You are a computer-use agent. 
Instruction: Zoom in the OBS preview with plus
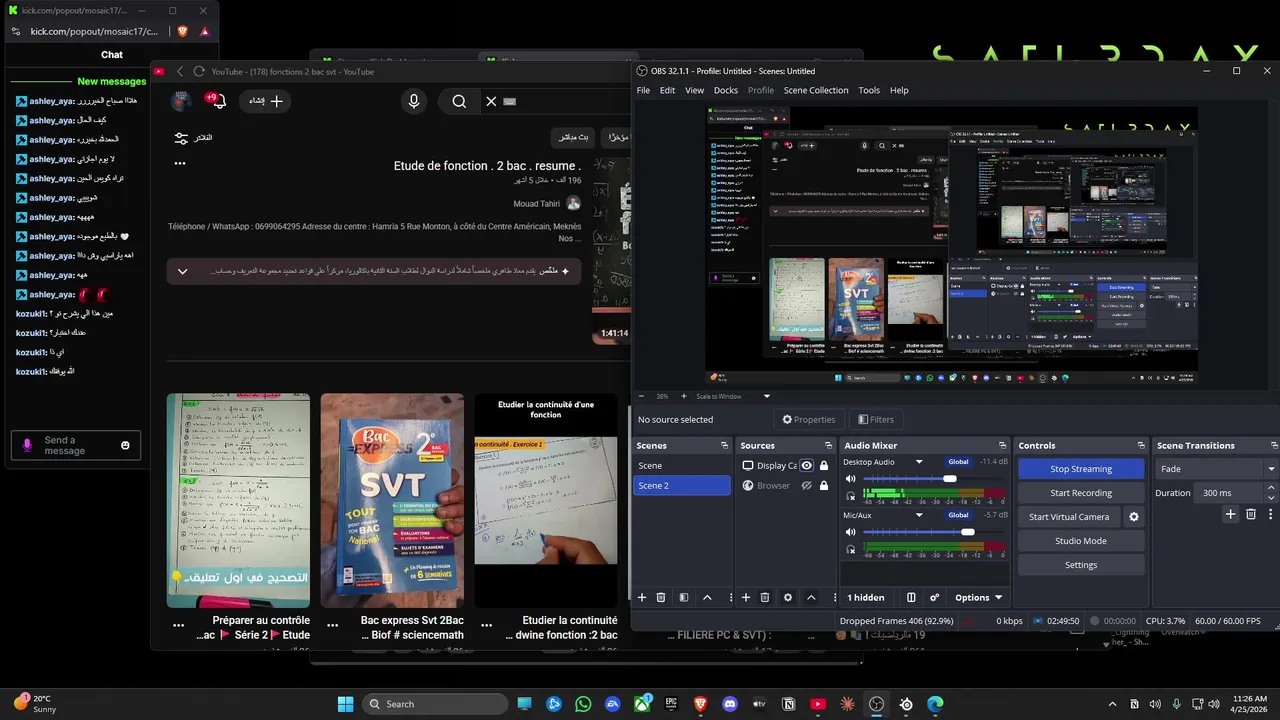click(684, 396)
